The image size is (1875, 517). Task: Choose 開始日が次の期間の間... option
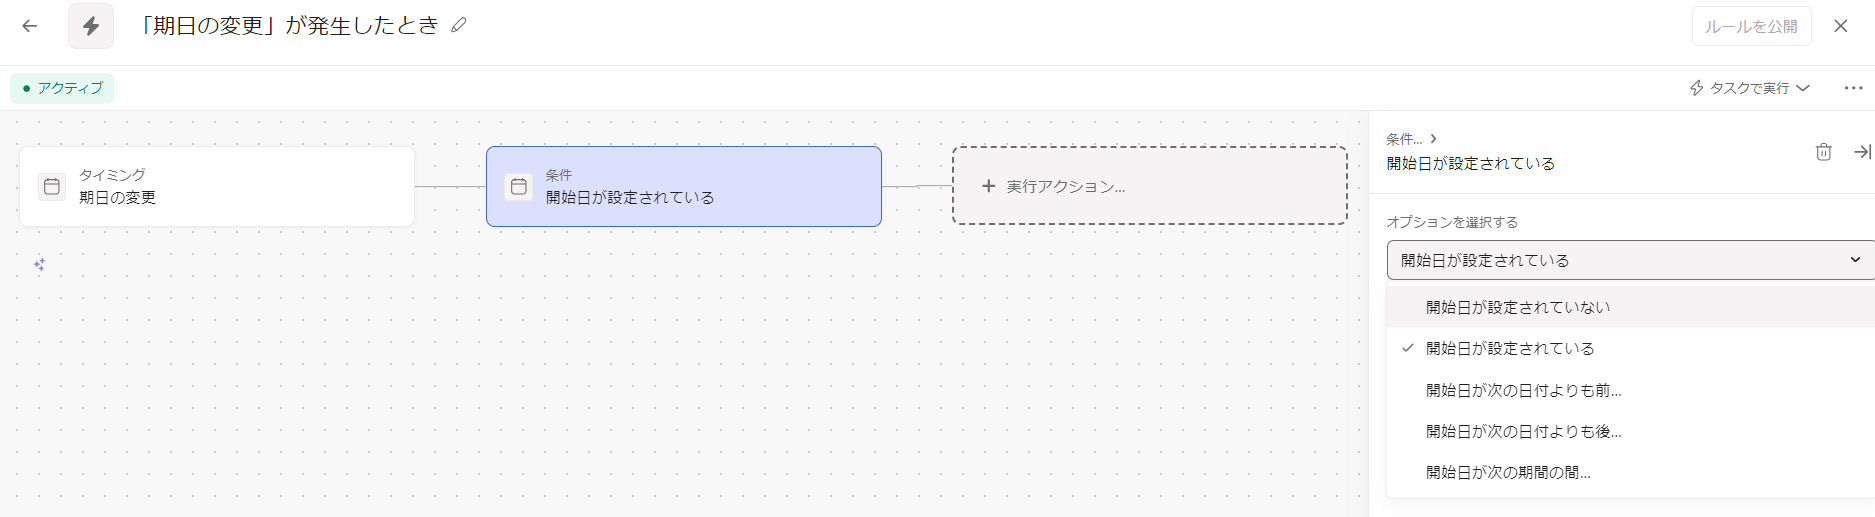coord(1631,472)
